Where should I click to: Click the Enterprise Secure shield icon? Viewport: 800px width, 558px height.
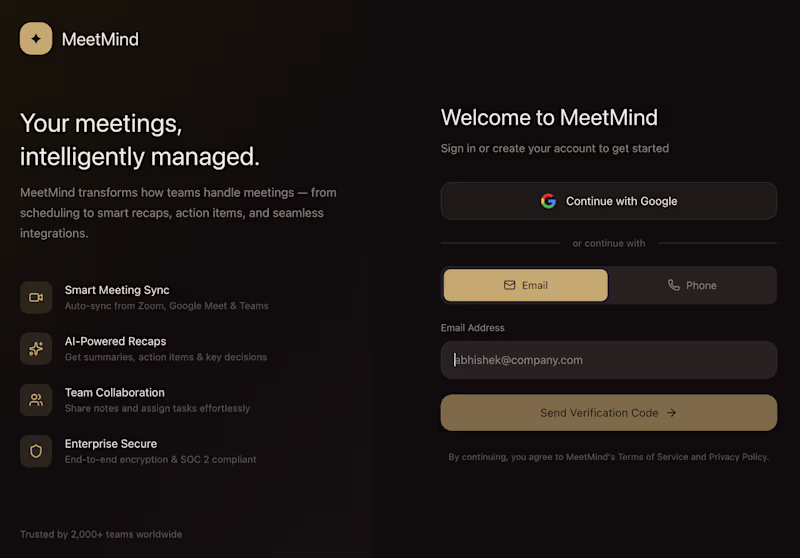click(36, 451)
